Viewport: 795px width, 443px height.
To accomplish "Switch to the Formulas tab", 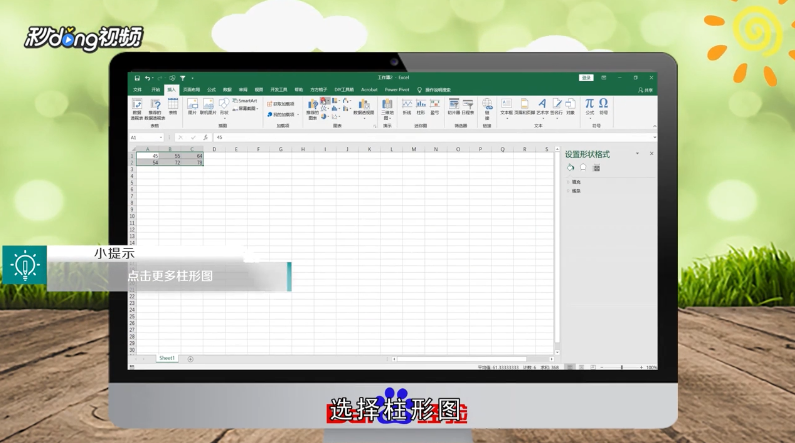I will coord(211,90).
